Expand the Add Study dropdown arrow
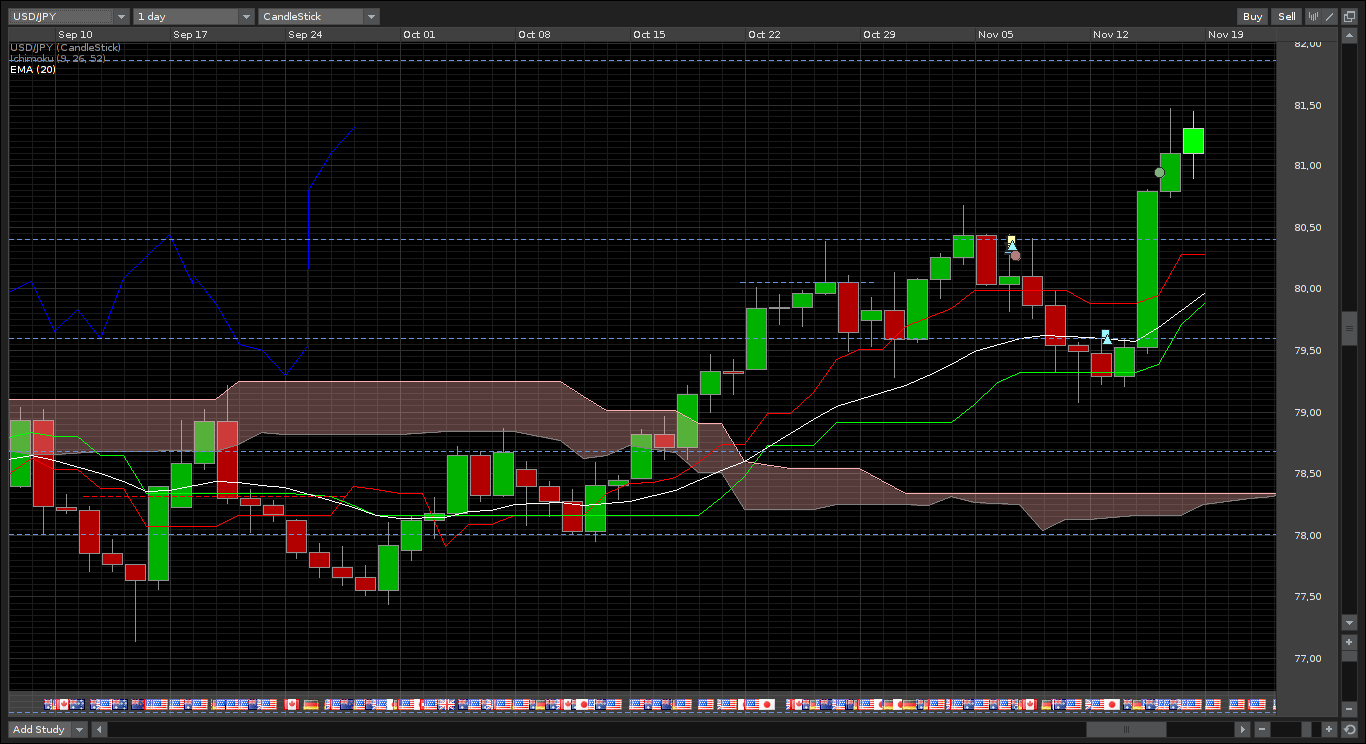The width and height of the screenshot is (1366, 744). click(x=80, y=729)
